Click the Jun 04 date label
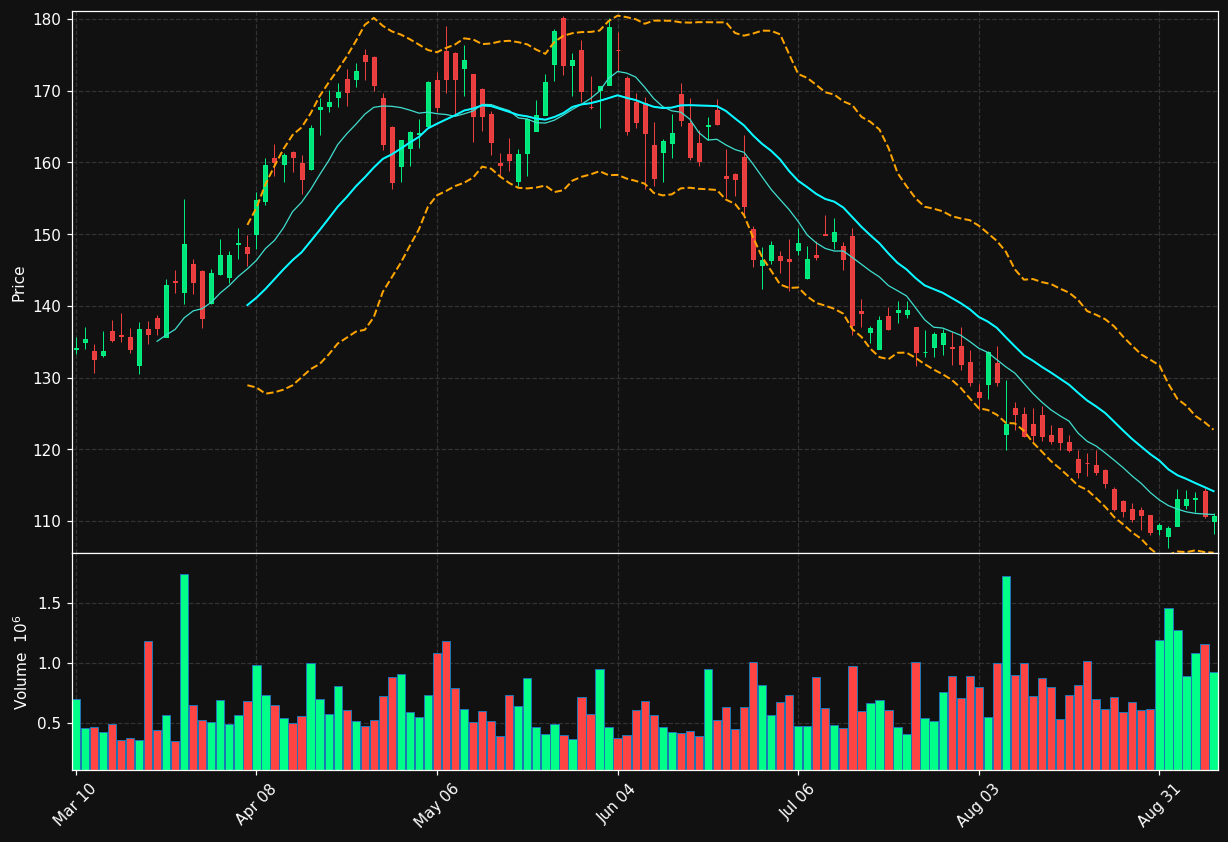The width and height of the screenshot is (1228, 842). (617, 803)
